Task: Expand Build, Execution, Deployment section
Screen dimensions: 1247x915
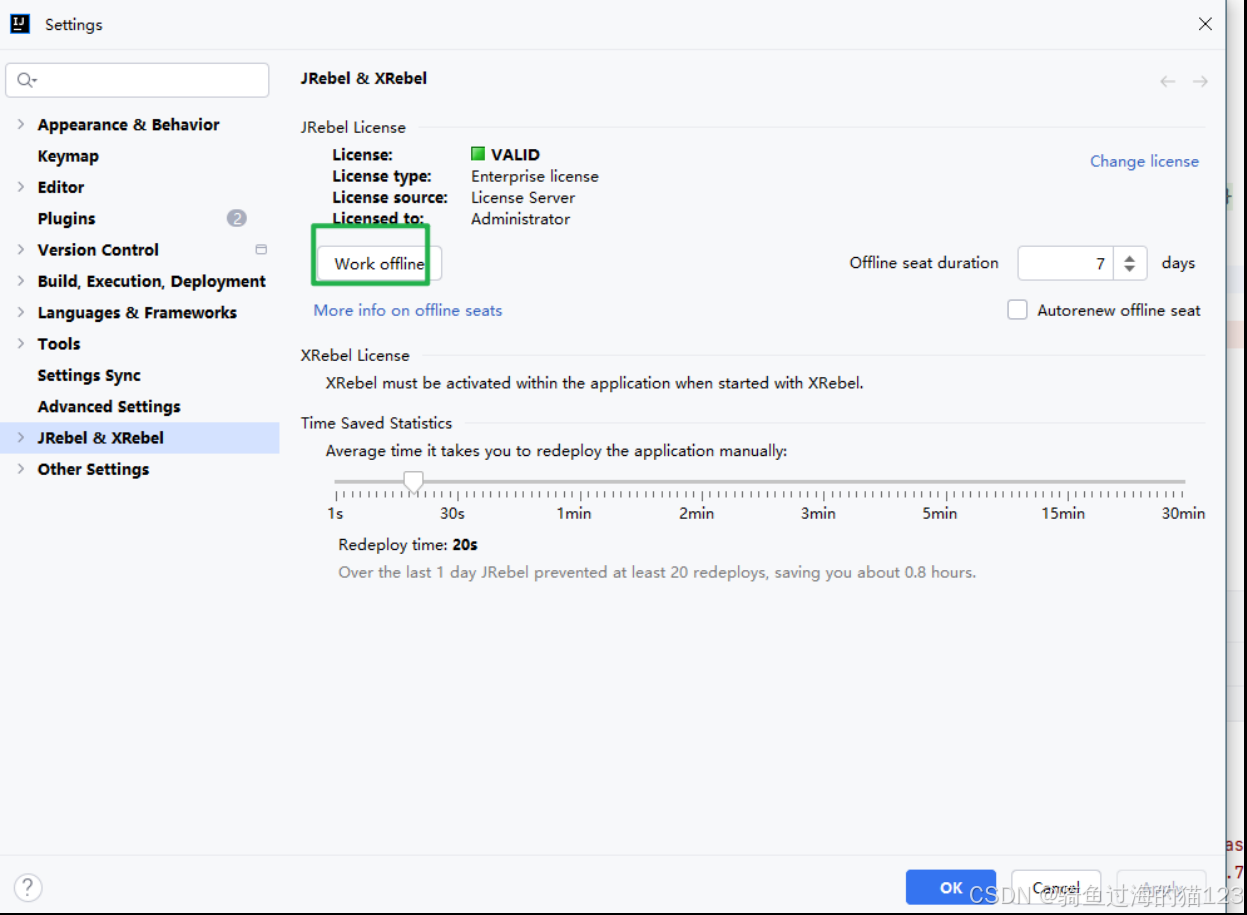Action: [x=21, y=281]
